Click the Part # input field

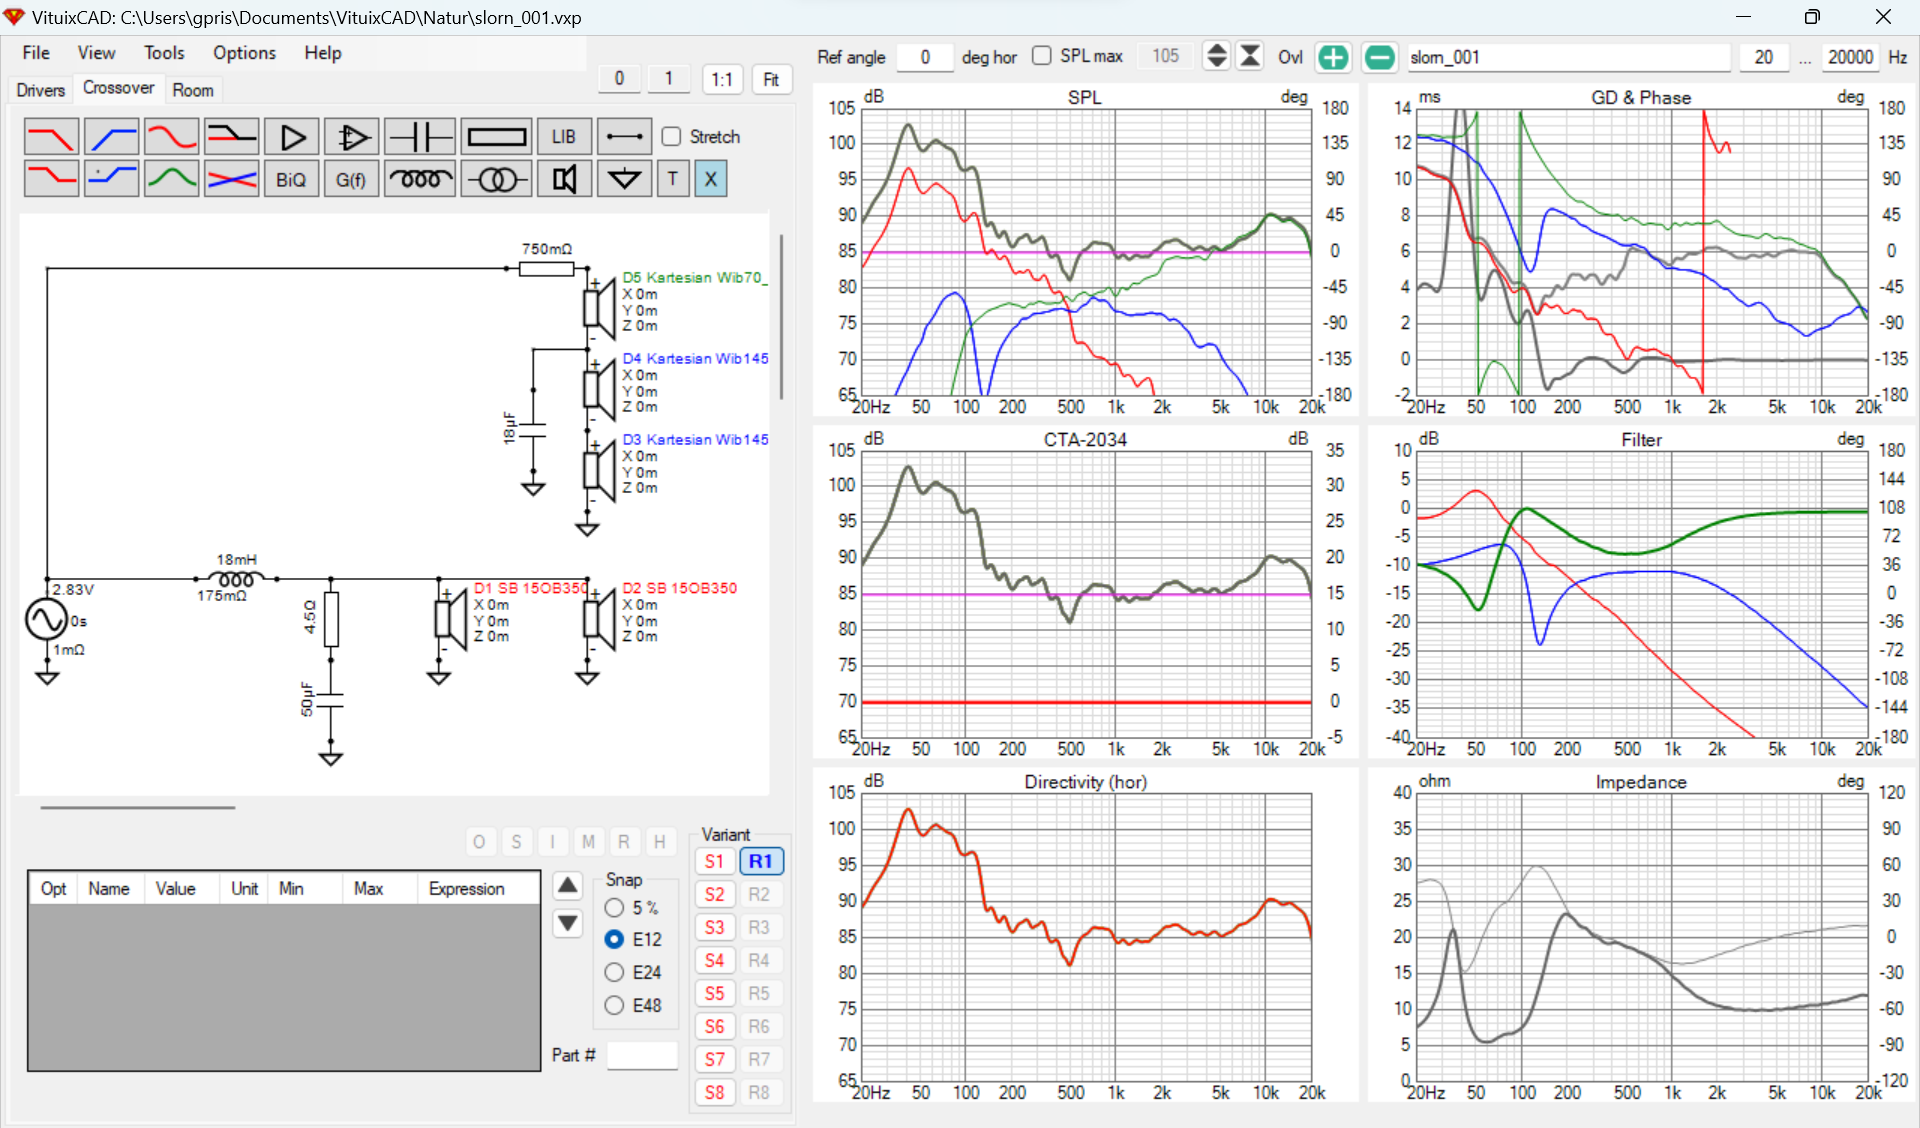[642, 1055]
